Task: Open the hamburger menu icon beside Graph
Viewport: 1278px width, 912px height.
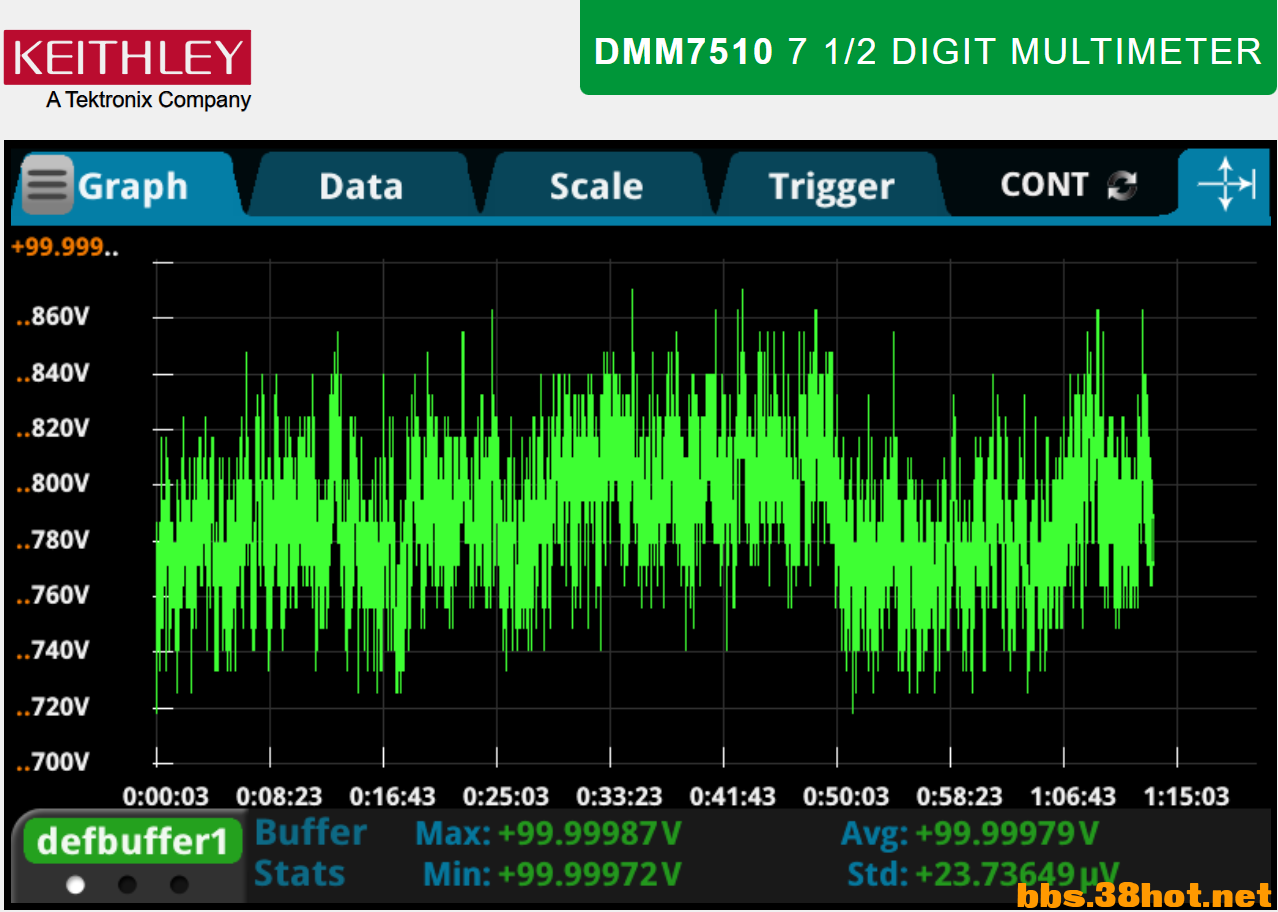Action: (47, 185)
